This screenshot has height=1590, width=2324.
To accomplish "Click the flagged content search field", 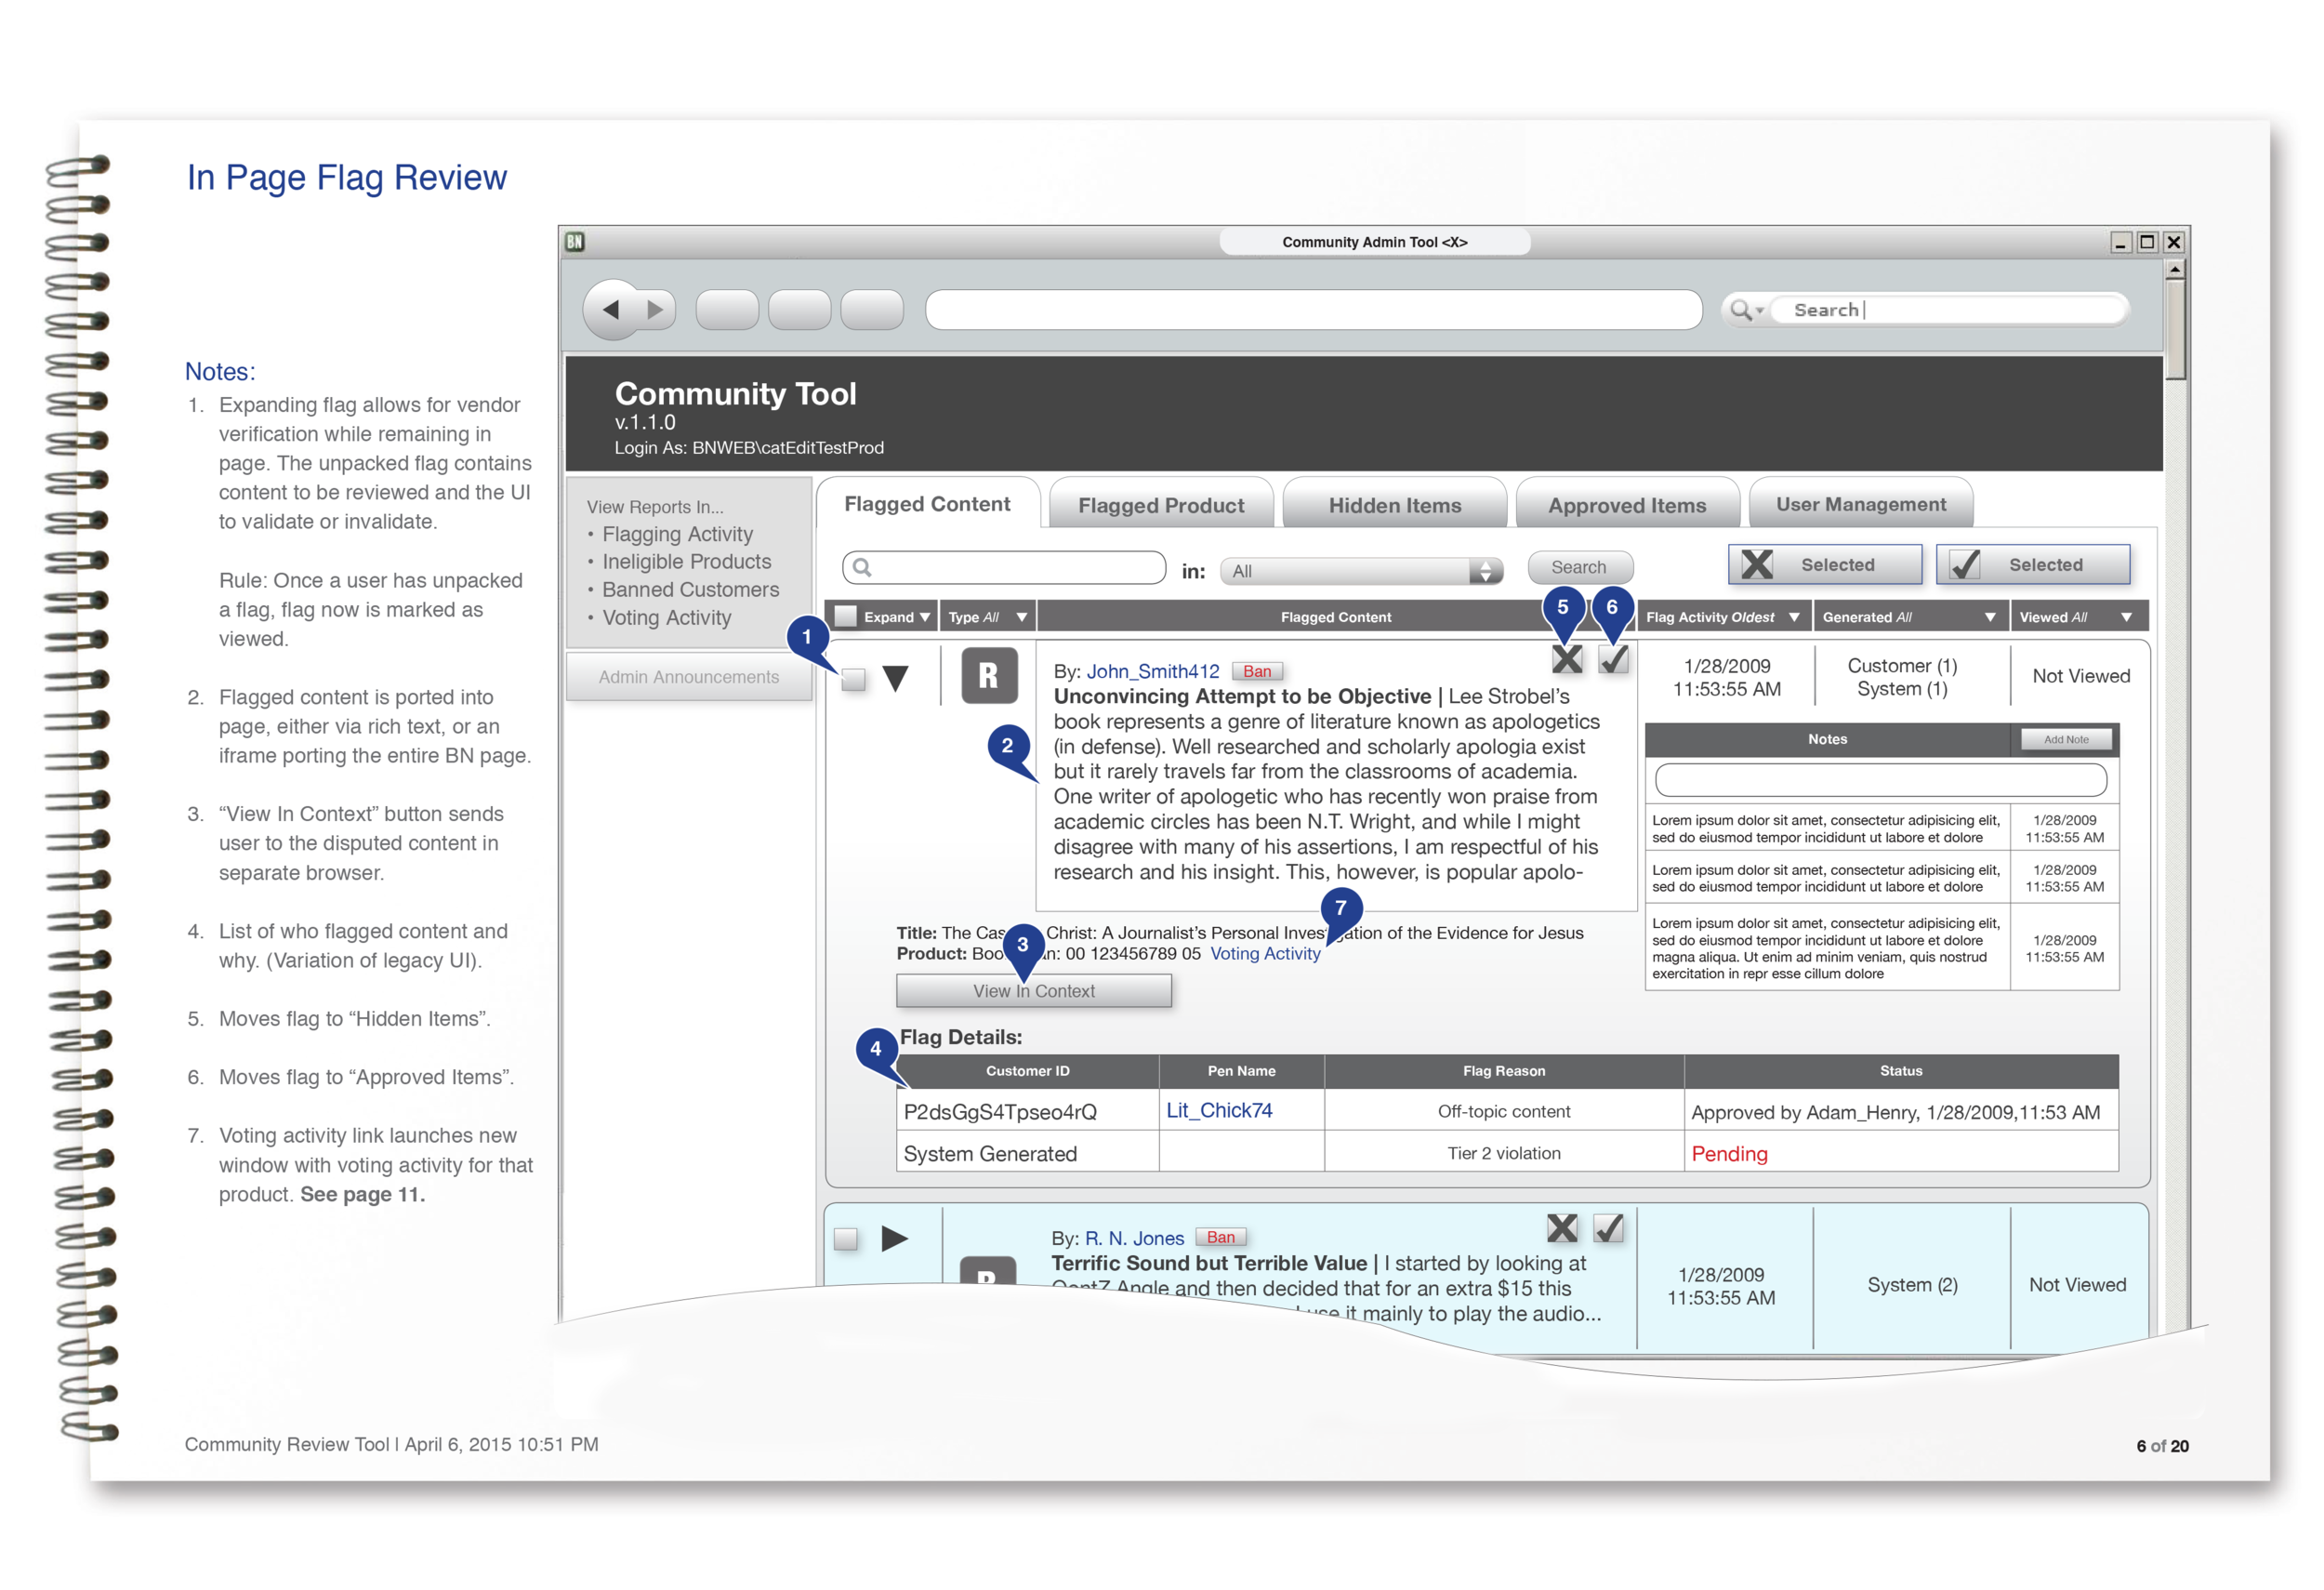I will click(1004, 568).
